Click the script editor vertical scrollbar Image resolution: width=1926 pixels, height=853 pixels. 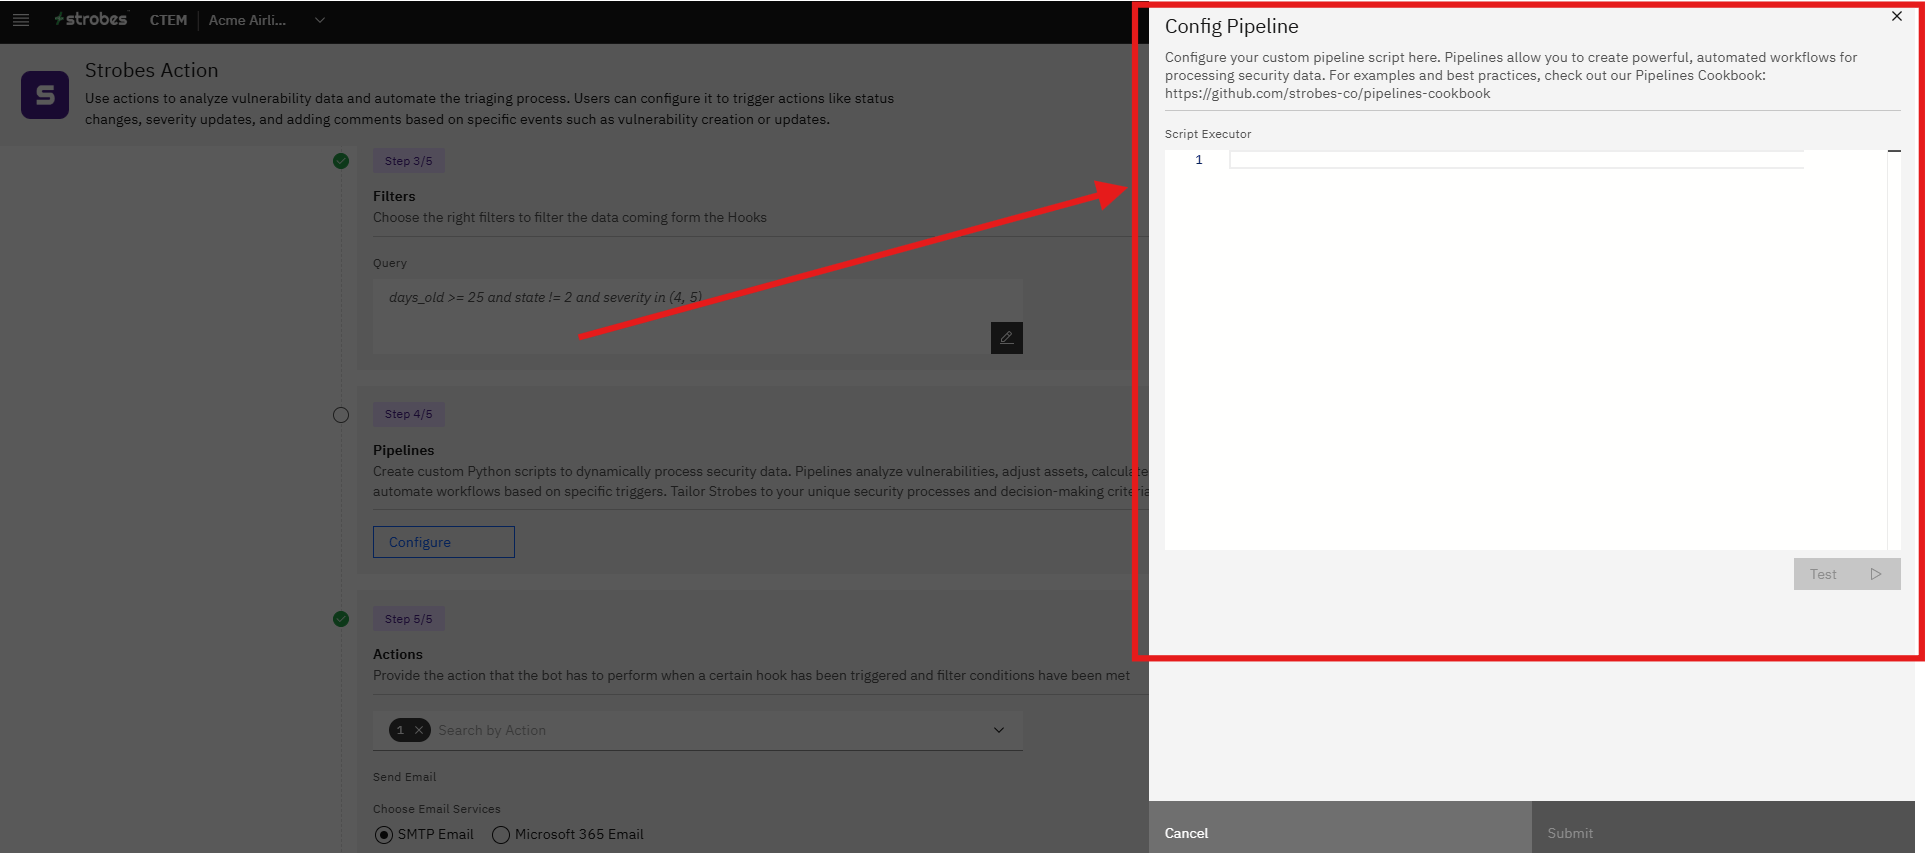[1894, 350]
